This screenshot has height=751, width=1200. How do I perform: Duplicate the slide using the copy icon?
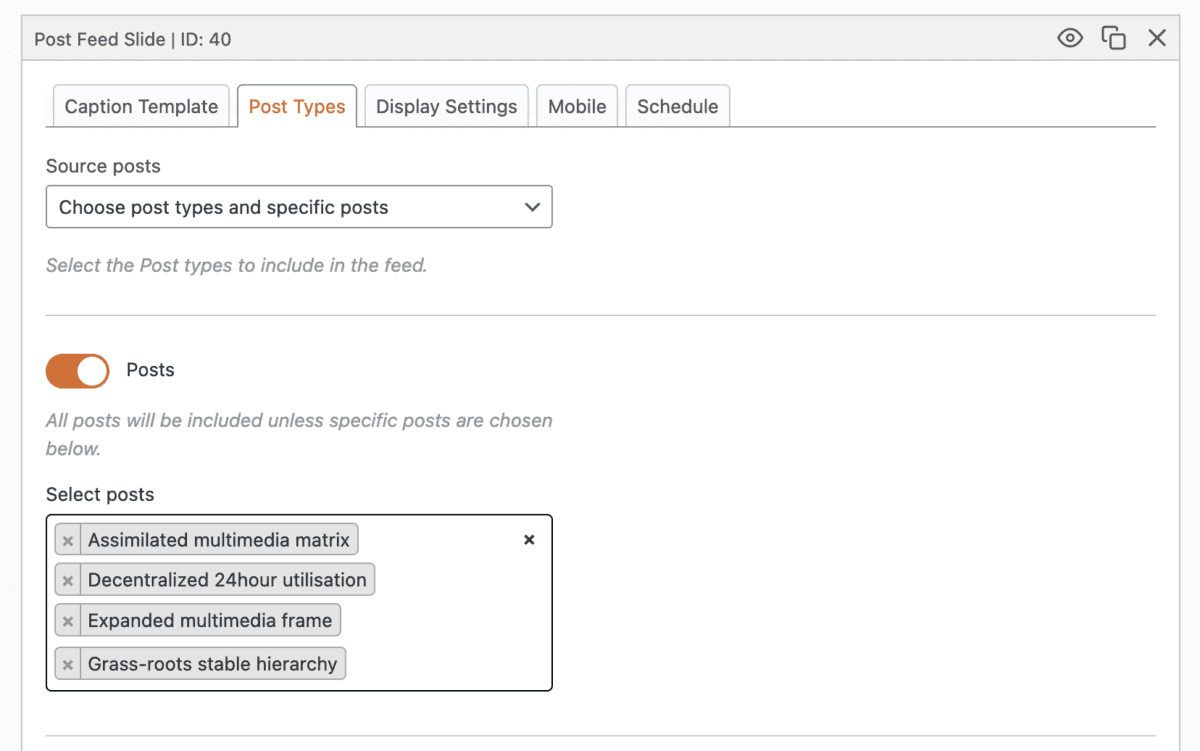coord(1113,38)
